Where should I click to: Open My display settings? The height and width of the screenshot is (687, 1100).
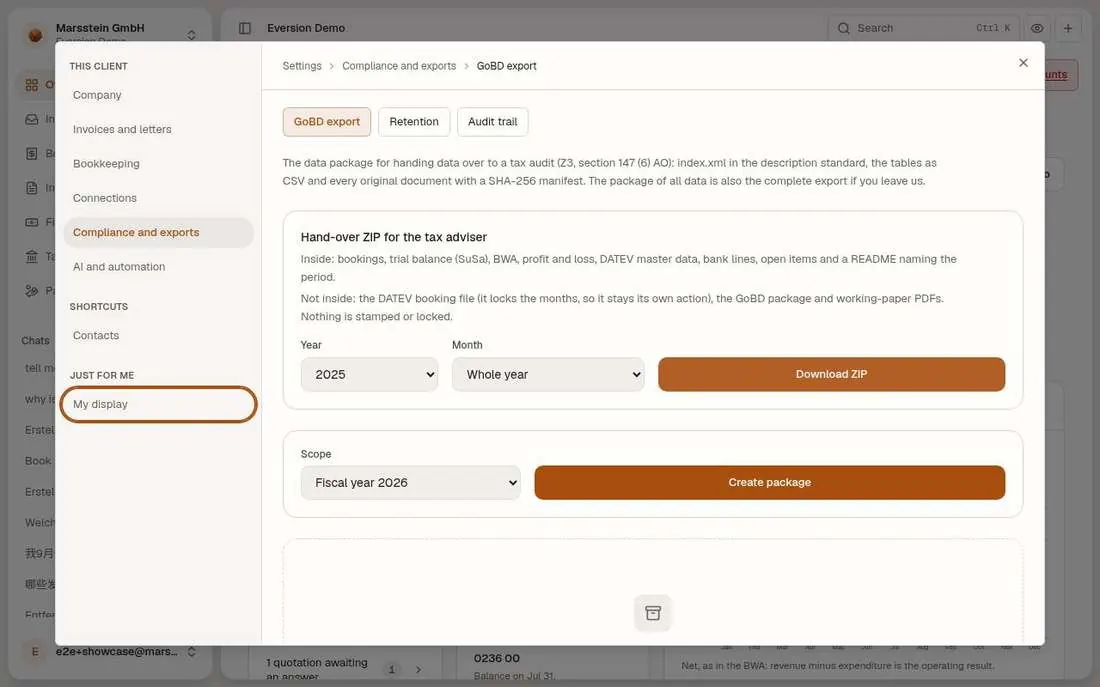click(x=159, y=404)
